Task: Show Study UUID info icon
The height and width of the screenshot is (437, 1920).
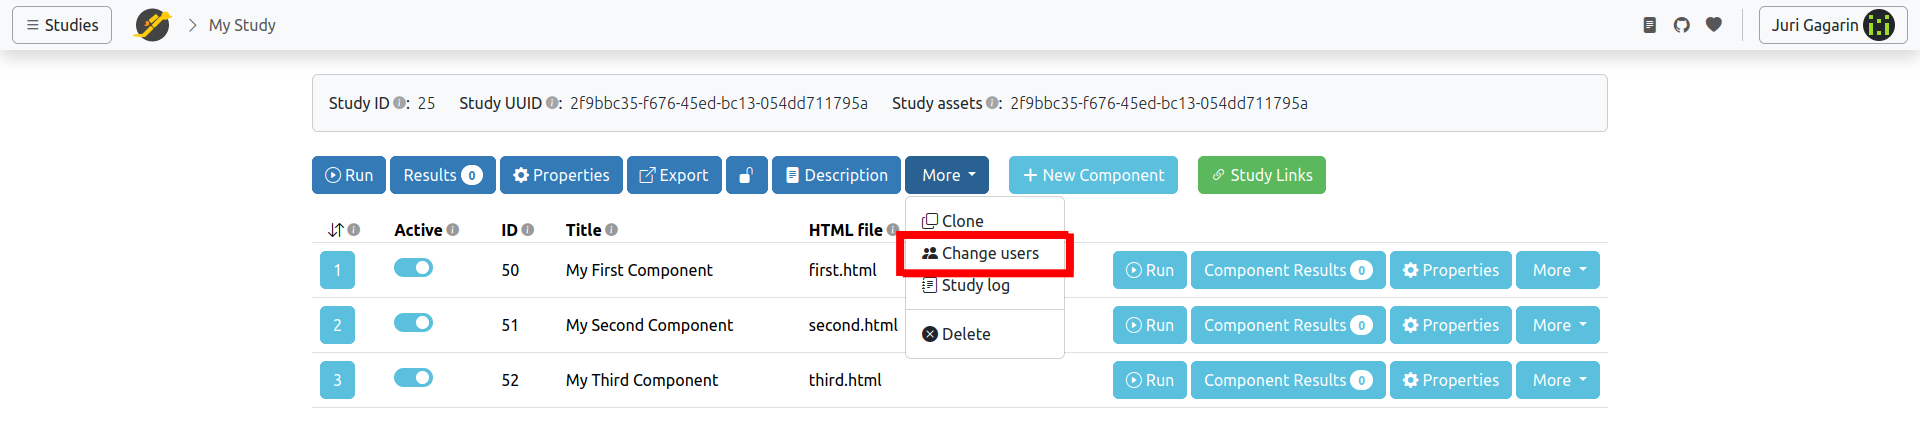Action: tap(552, 103)
